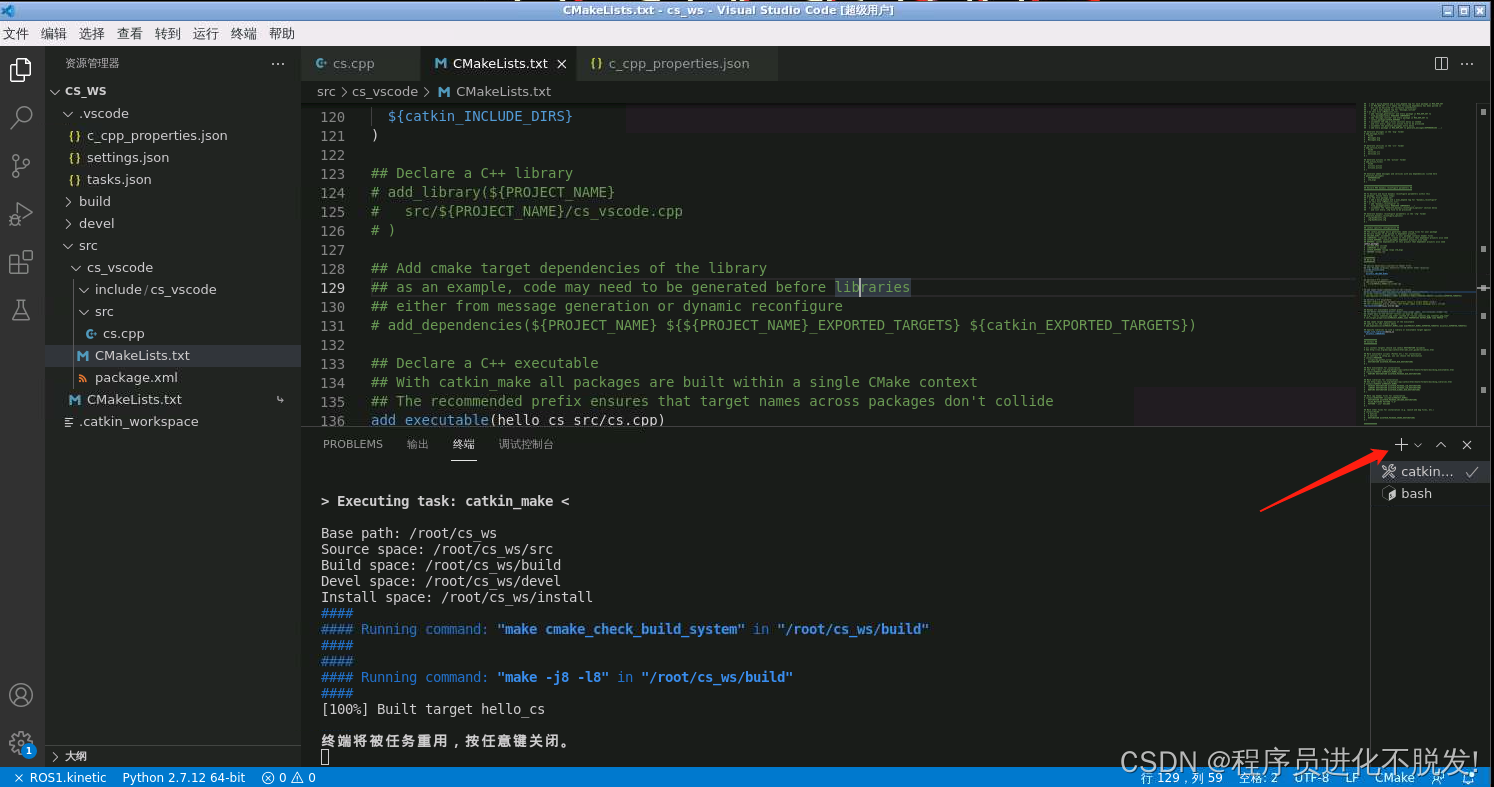Open the Explorer view in the activity bar
The height and width of the screenshot is (787, 1494).
coord(21,71)
